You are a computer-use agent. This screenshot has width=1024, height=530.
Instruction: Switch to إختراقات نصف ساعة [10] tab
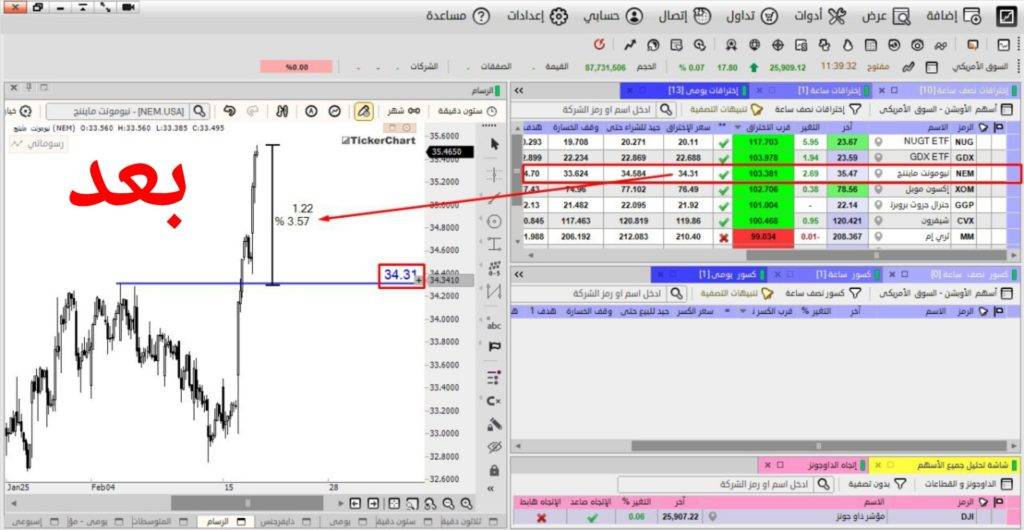coord(946,90)
